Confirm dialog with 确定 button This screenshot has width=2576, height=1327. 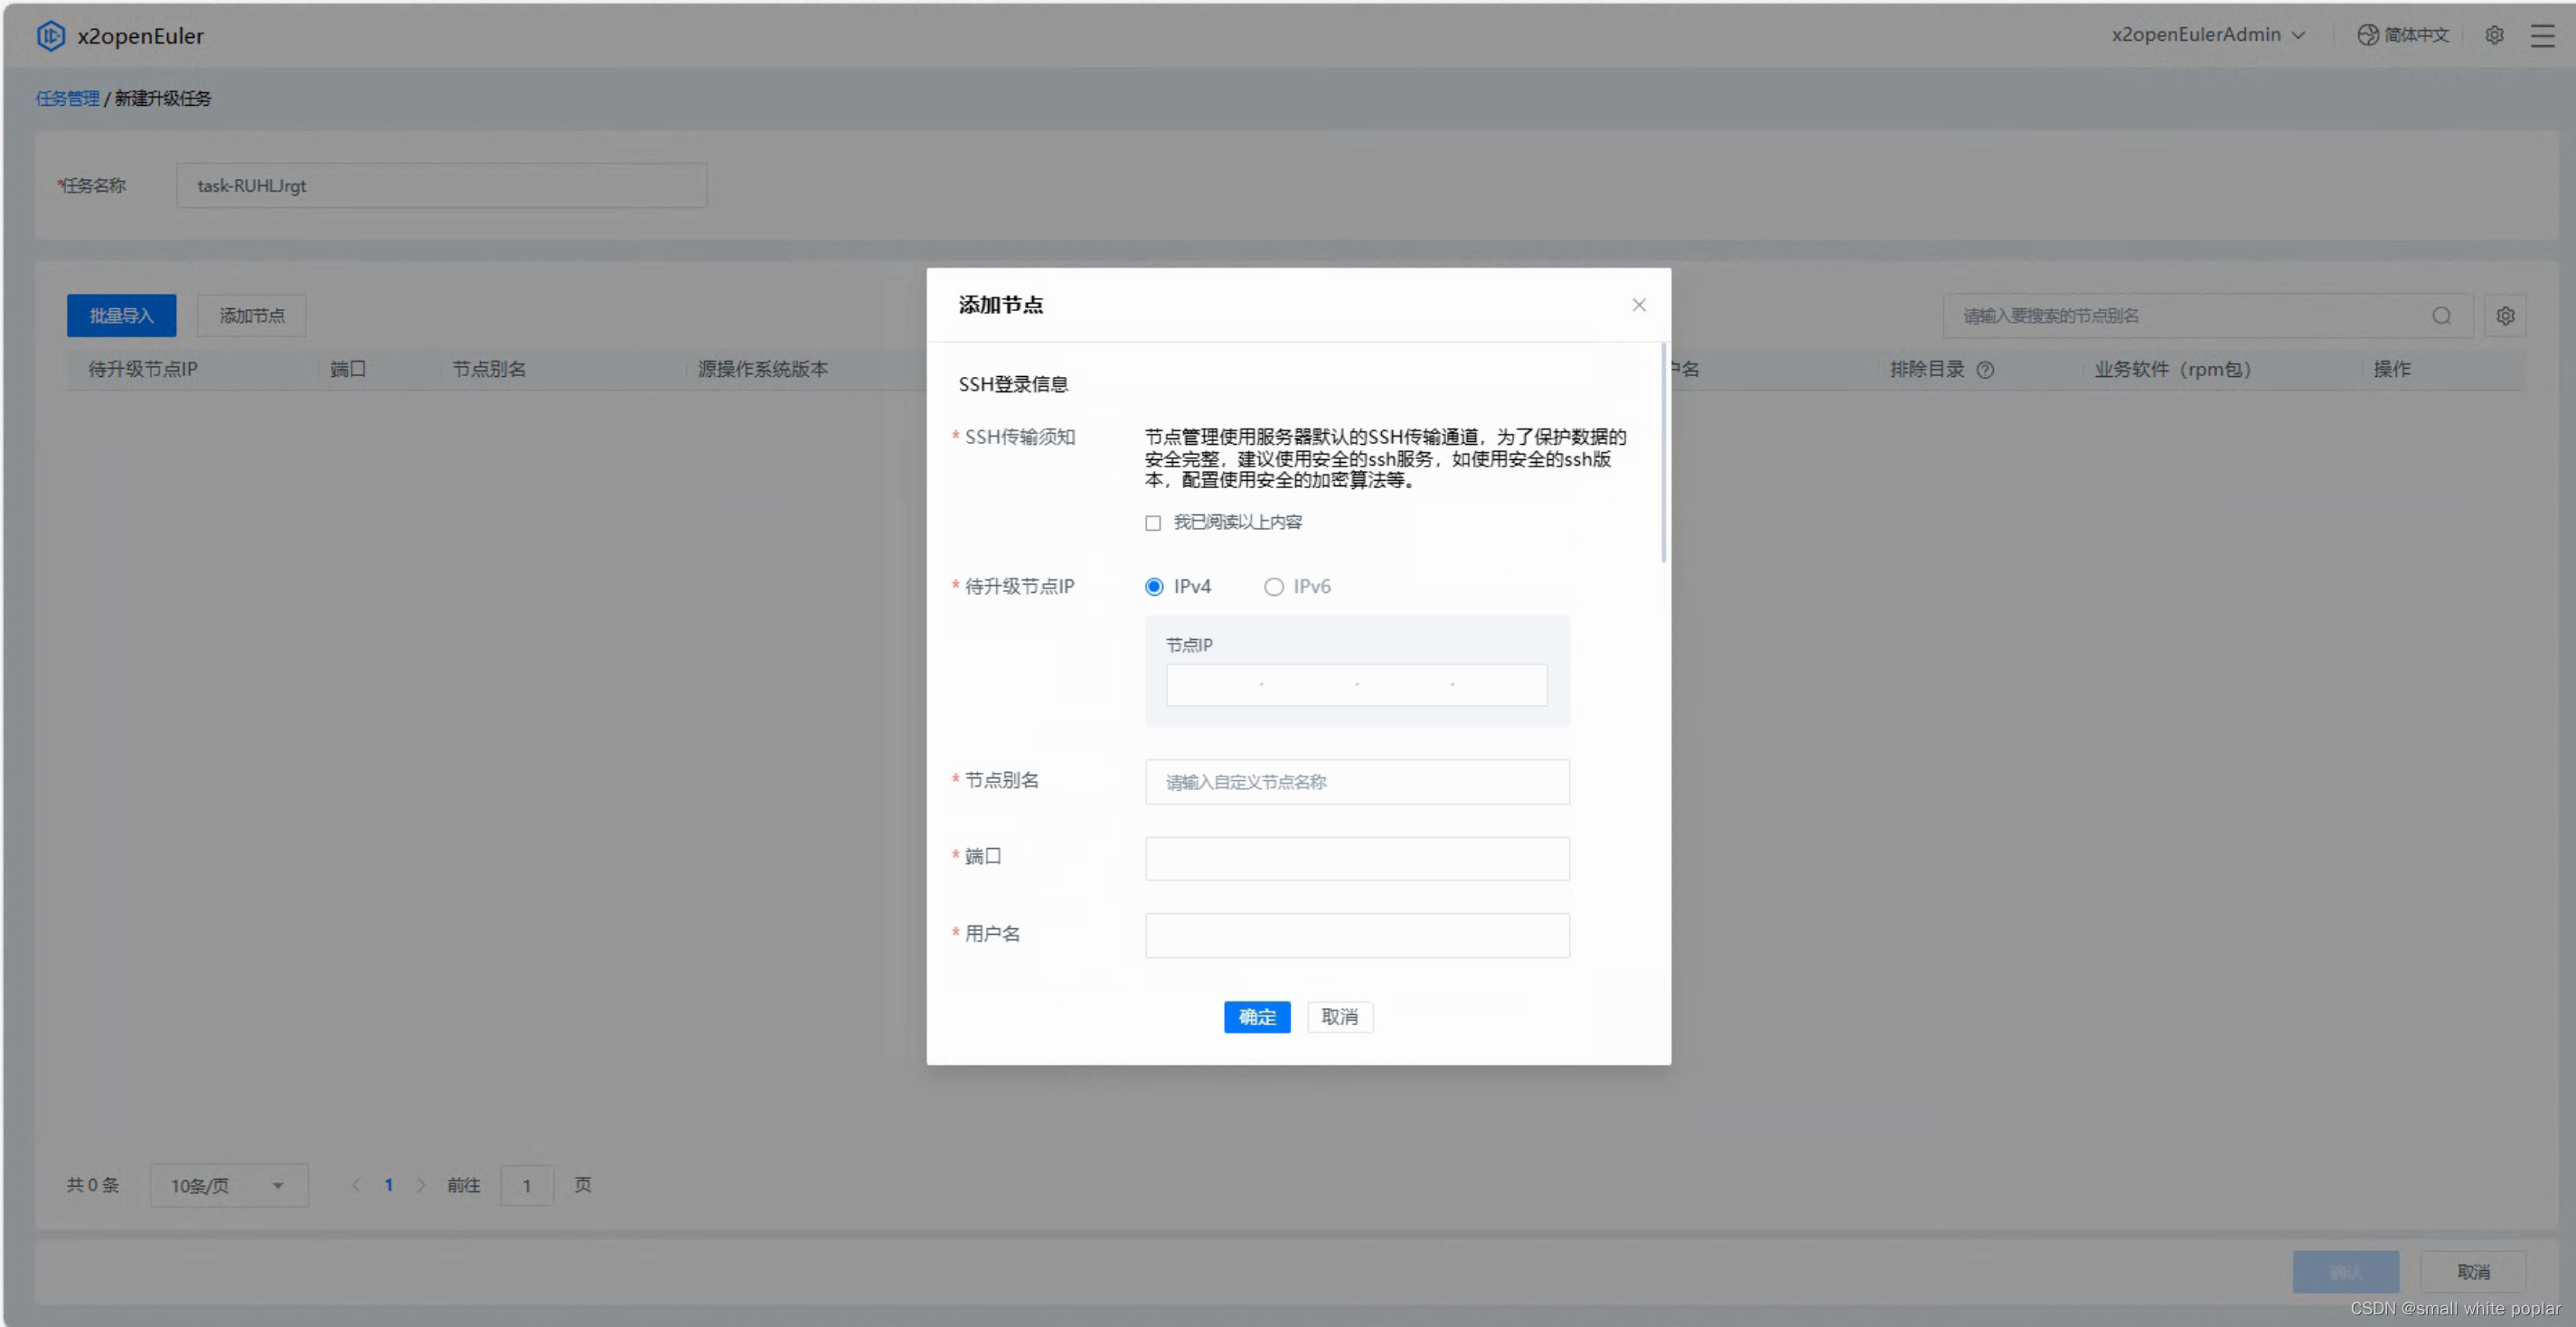[1256, 1017]
